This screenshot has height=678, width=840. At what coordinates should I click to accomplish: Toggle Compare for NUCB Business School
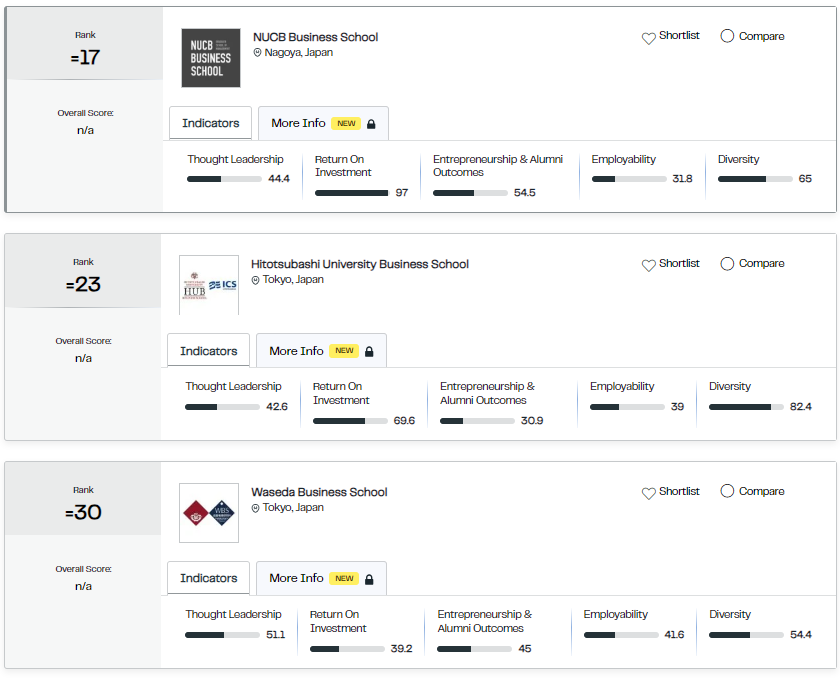point(727,36)
